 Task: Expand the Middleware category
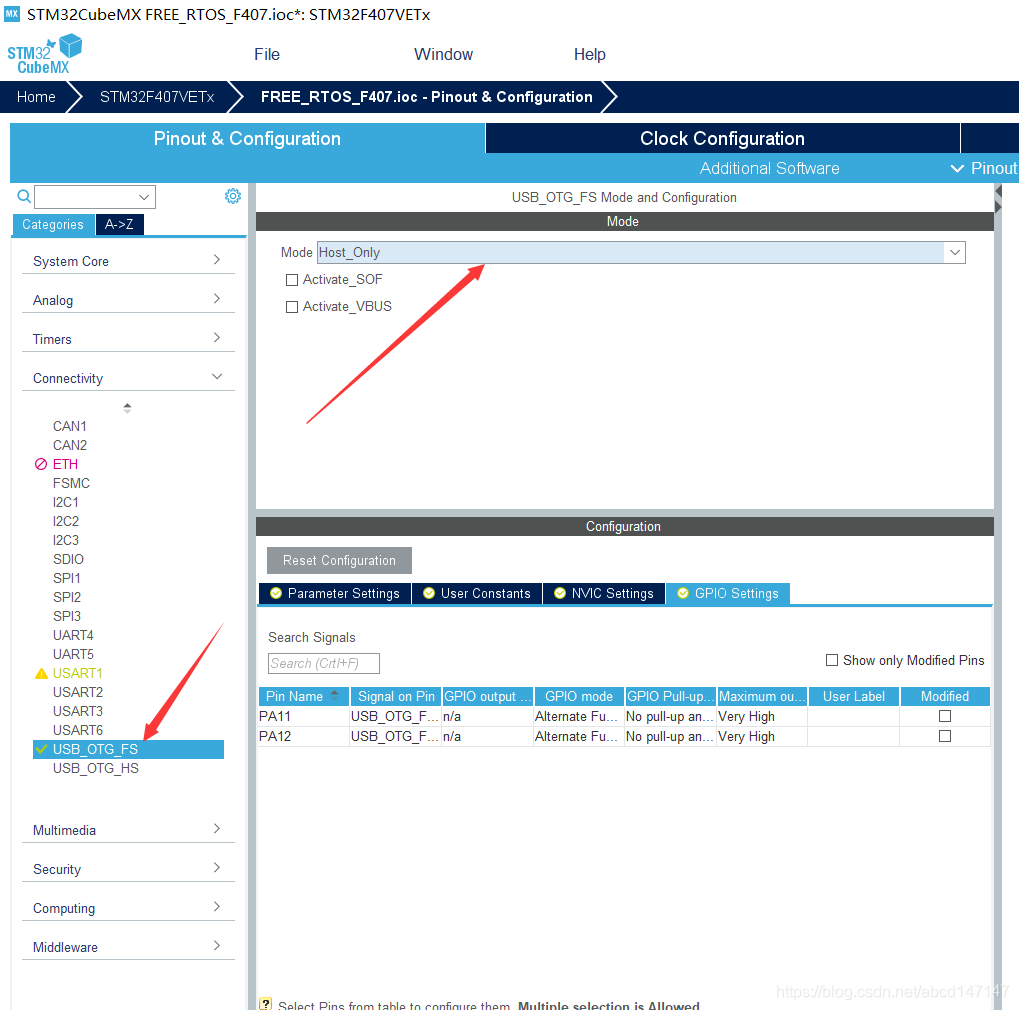click(128, 947)
